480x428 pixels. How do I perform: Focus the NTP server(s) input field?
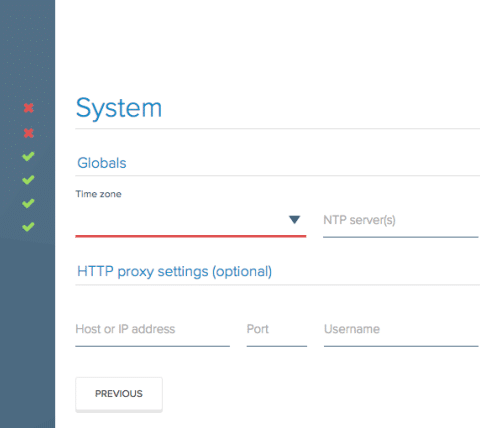tap(401, 220)
